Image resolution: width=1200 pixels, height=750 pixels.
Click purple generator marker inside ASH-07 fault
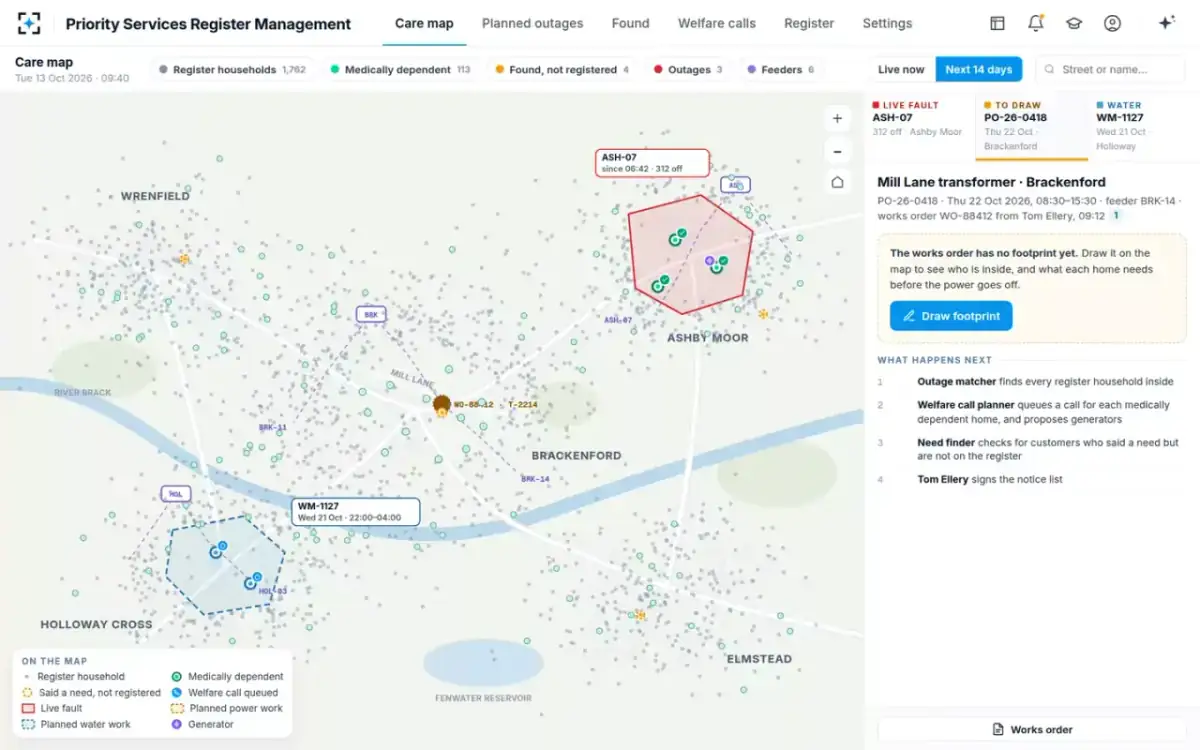(x=710, y=261)
